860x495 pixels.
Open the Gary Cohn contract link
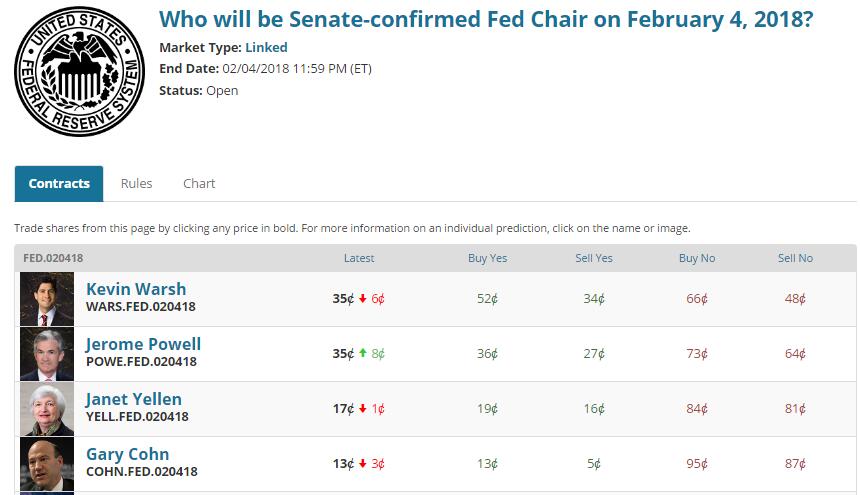point(127,455)
